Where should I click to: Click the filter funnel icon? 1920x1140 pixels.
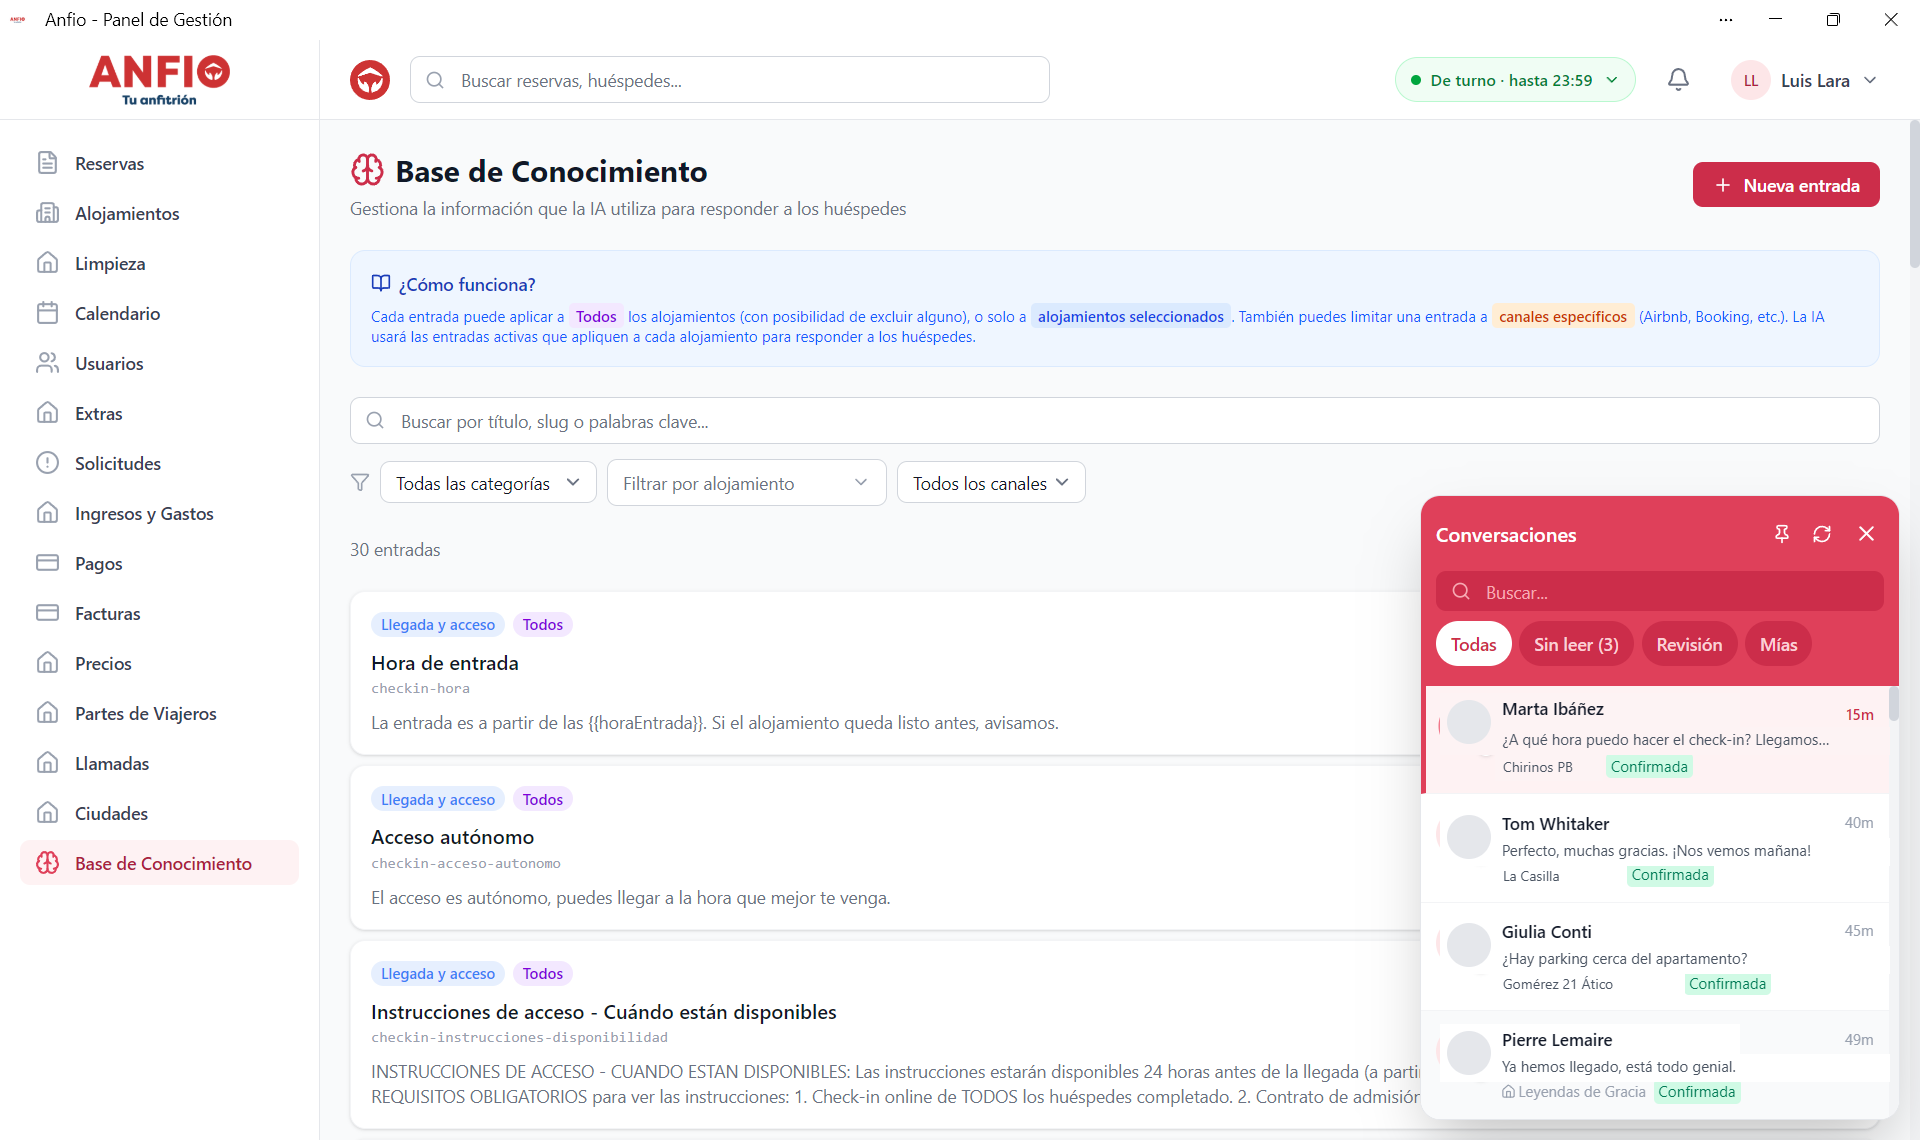360,483
